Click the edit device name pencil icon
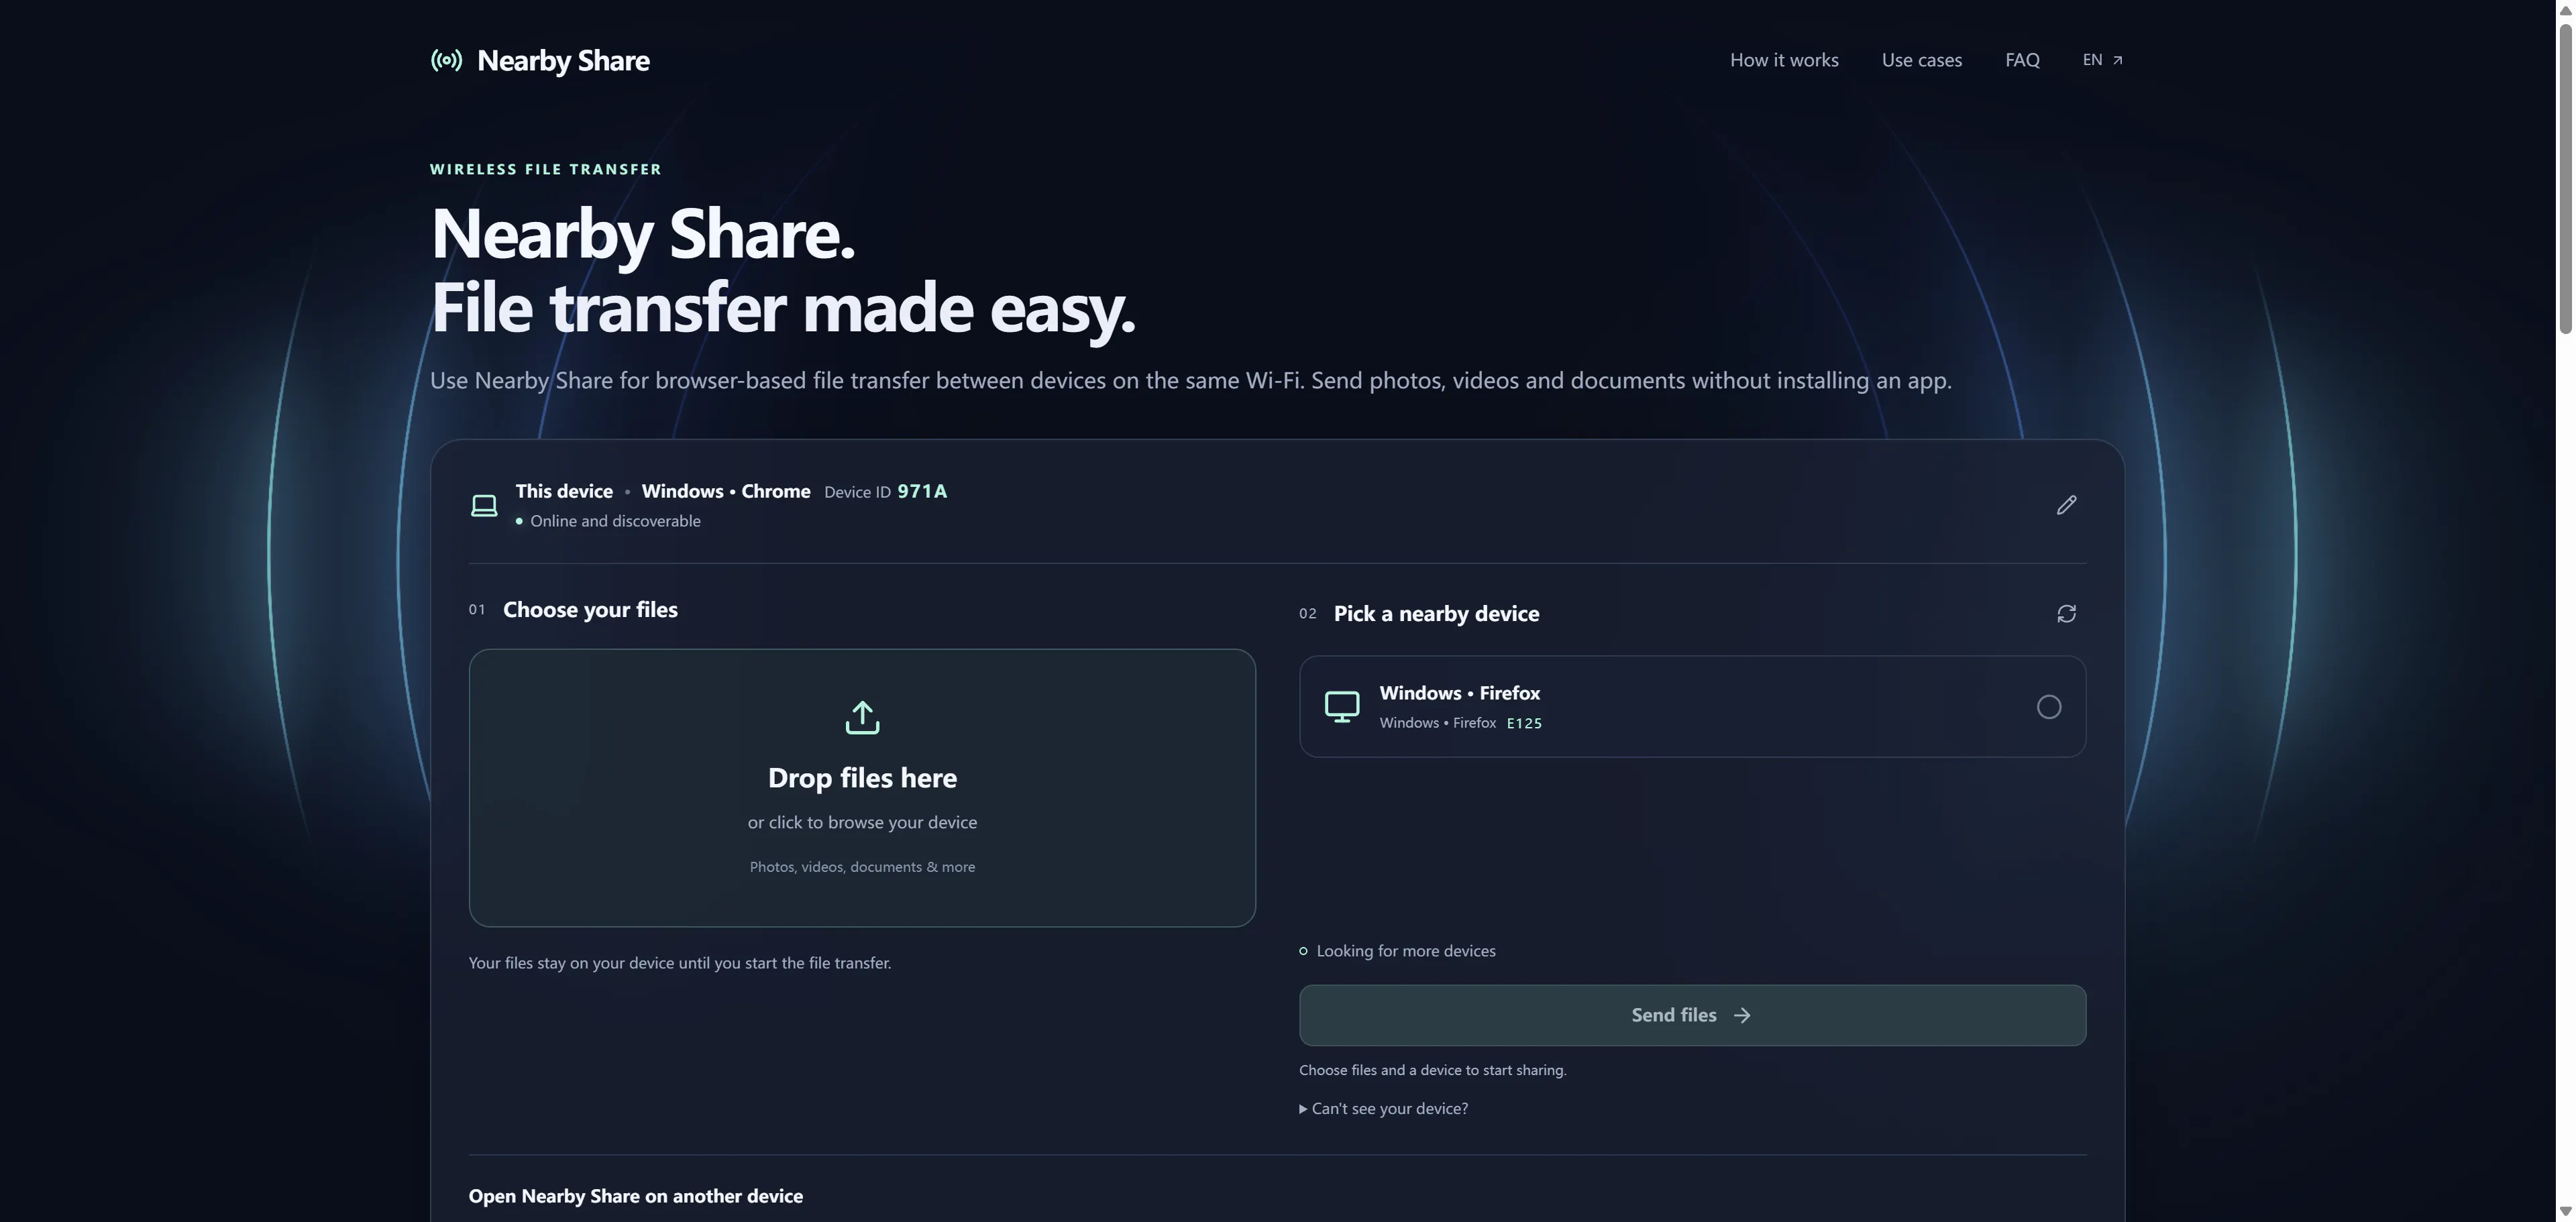This screenshot has width=2576, height=1222. tap(2066, 505)
